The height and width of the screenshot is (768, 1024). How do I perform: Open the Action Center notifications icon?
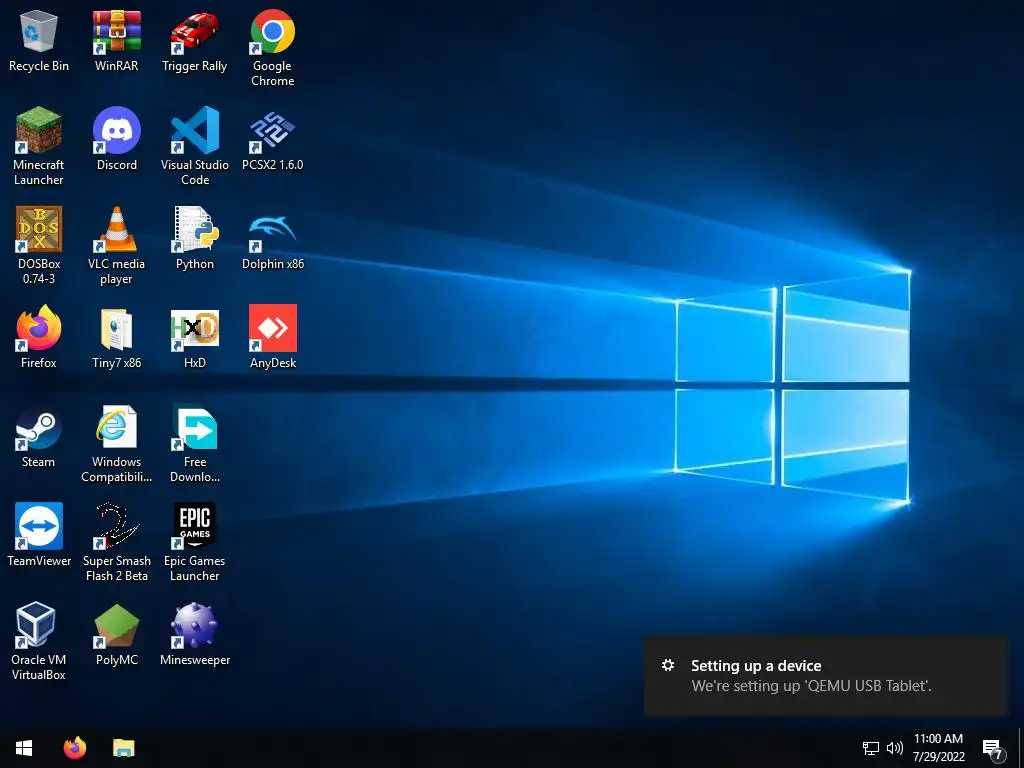coord(993,748)
